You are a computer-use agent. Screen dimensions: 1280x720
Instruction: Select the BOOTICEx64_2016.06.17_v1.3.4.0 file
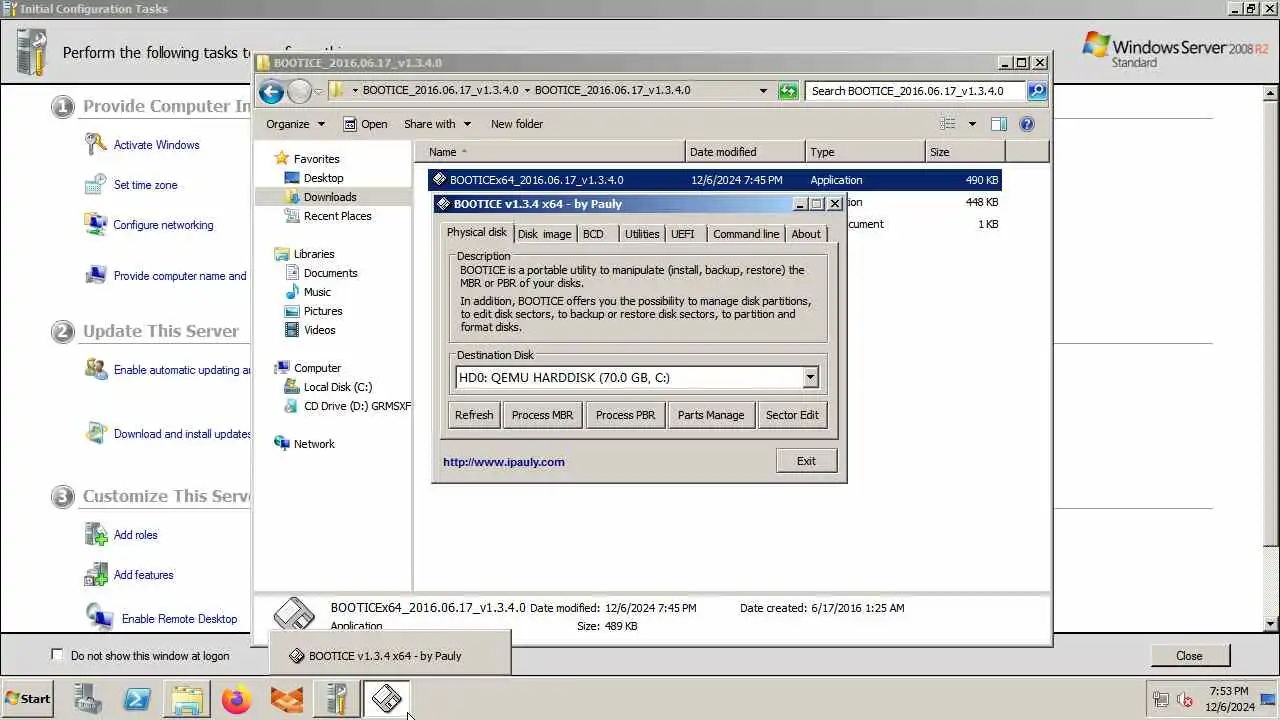coord(714,180)
